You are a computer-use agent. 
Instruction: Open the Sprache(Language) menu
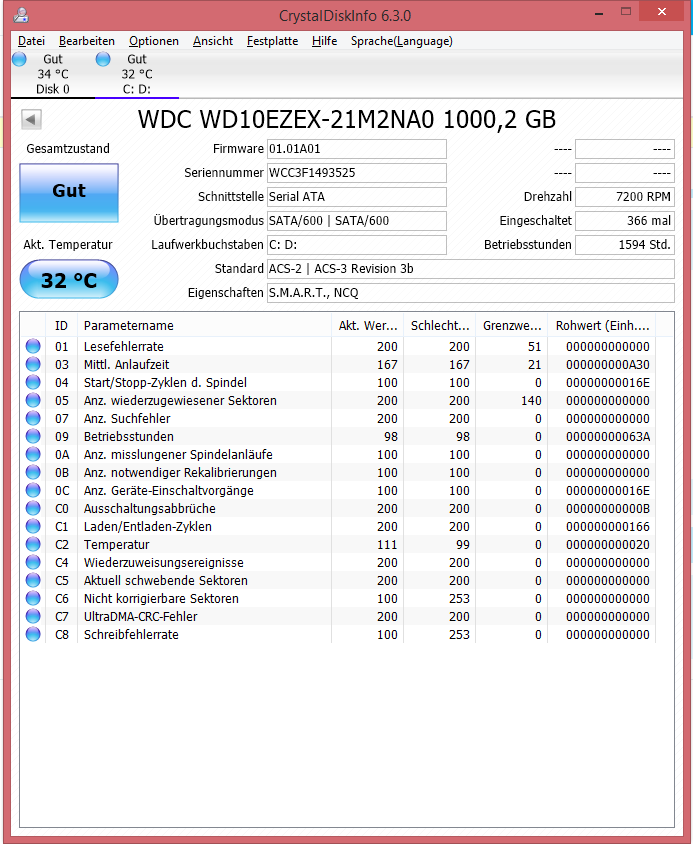click(x=401, y=41)
